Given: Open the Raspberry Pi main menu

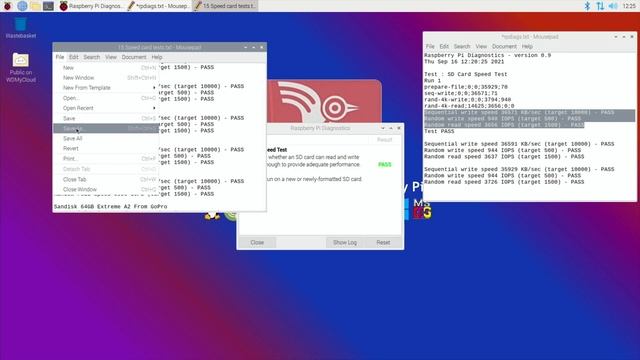Looking at the screenshot, I should 7,6.
